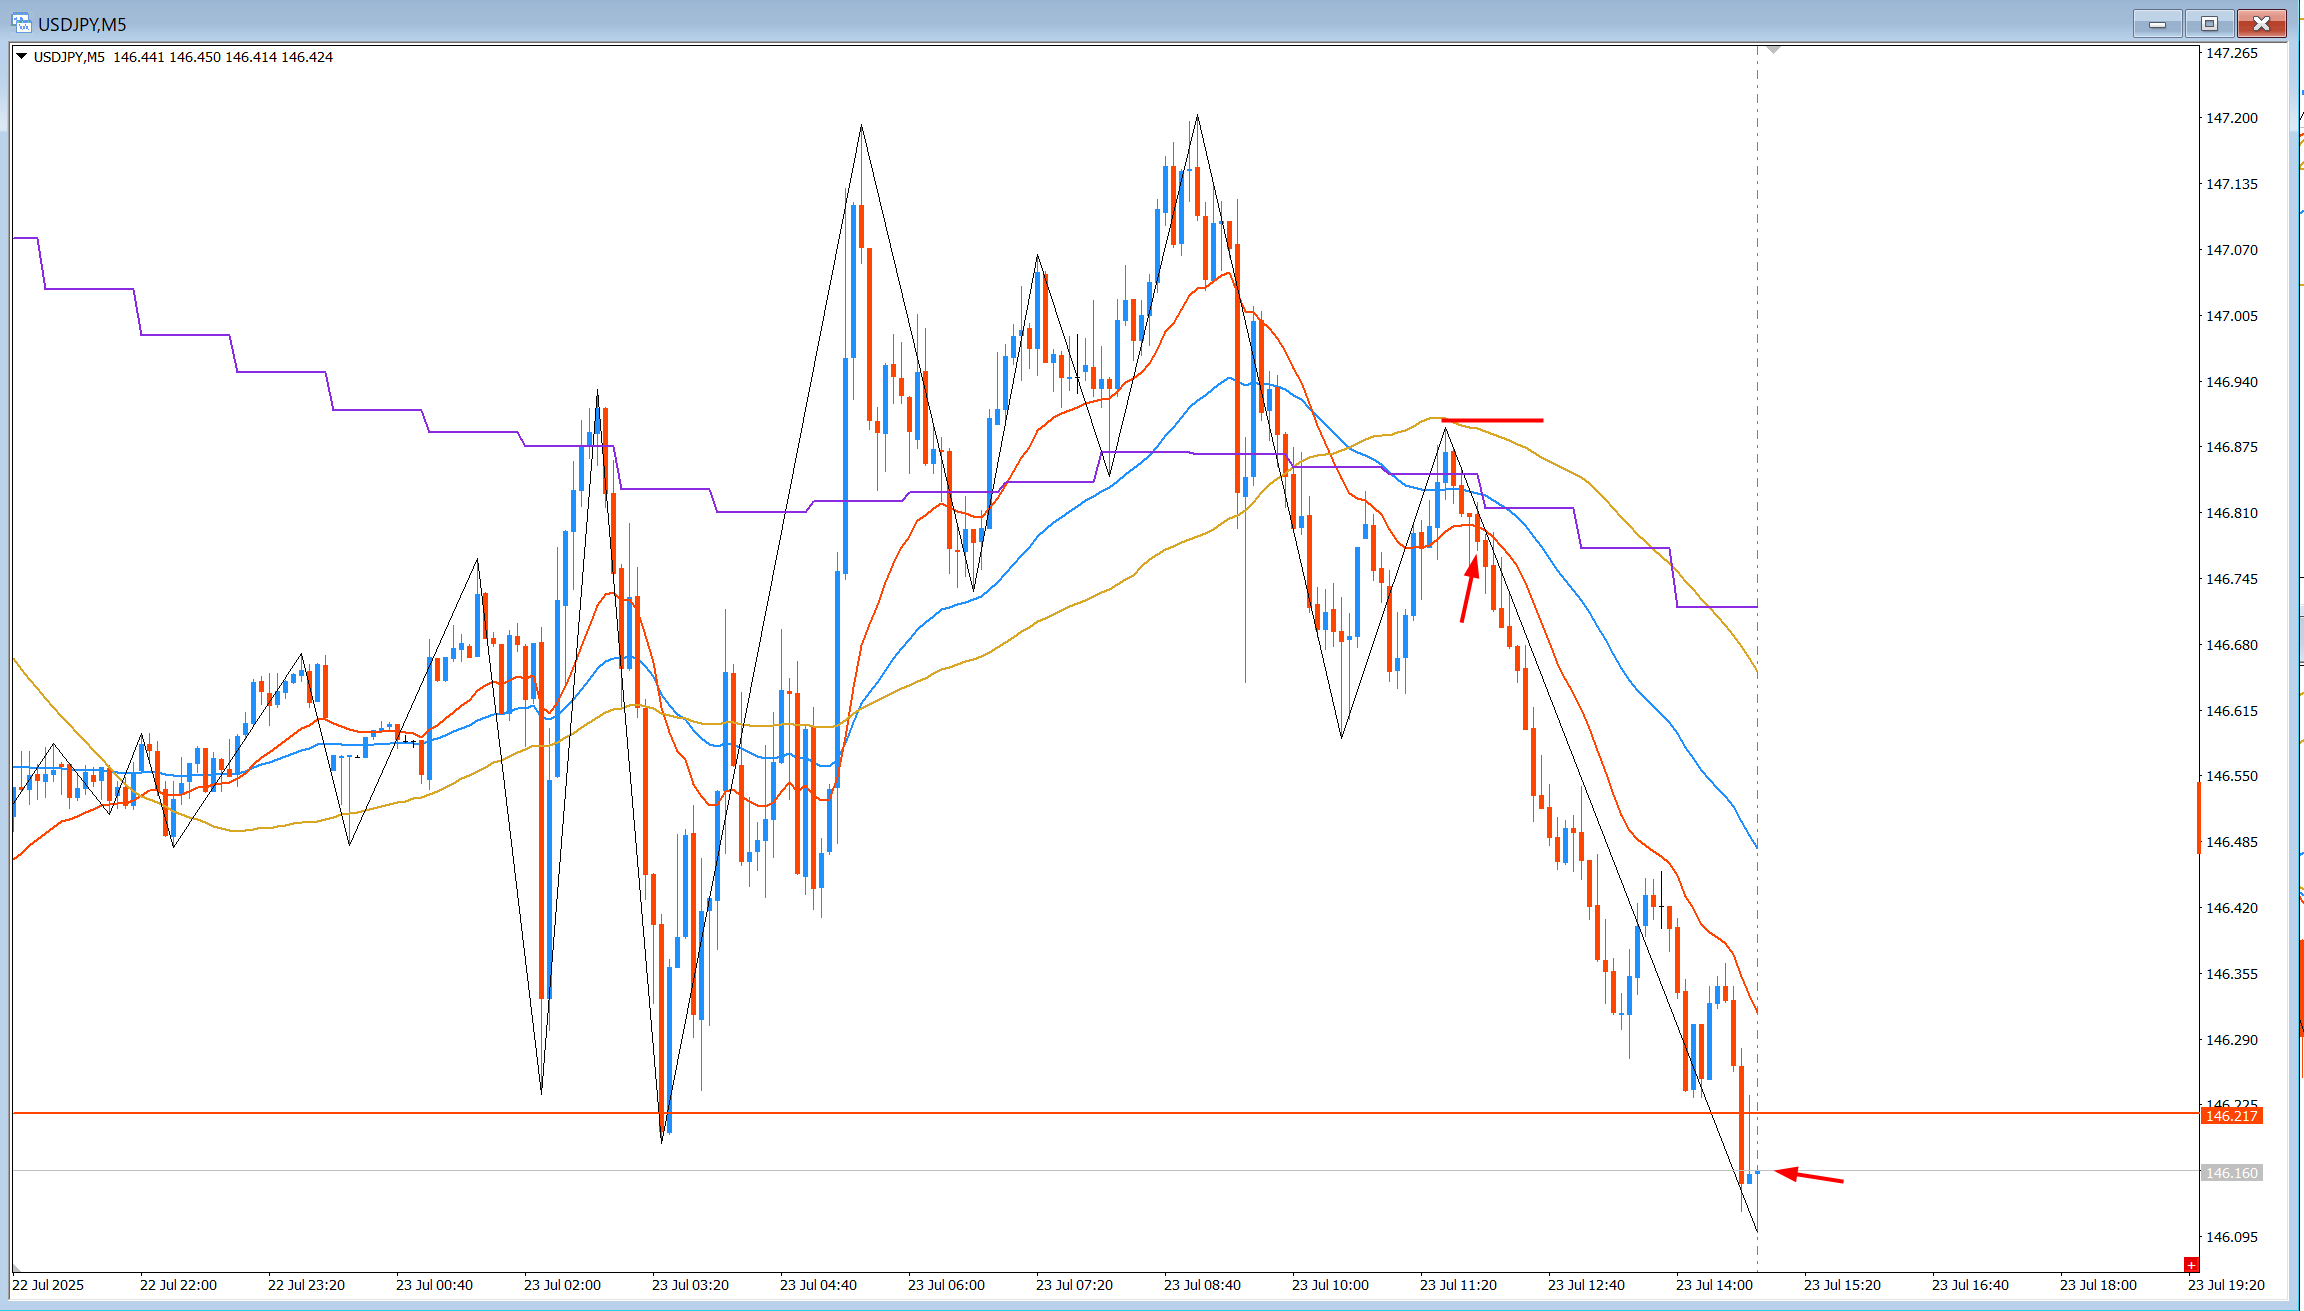Screen dimensions: 2304x1311
Task: Click the red plus icon at chart corner
Action: (2191, 1265)
